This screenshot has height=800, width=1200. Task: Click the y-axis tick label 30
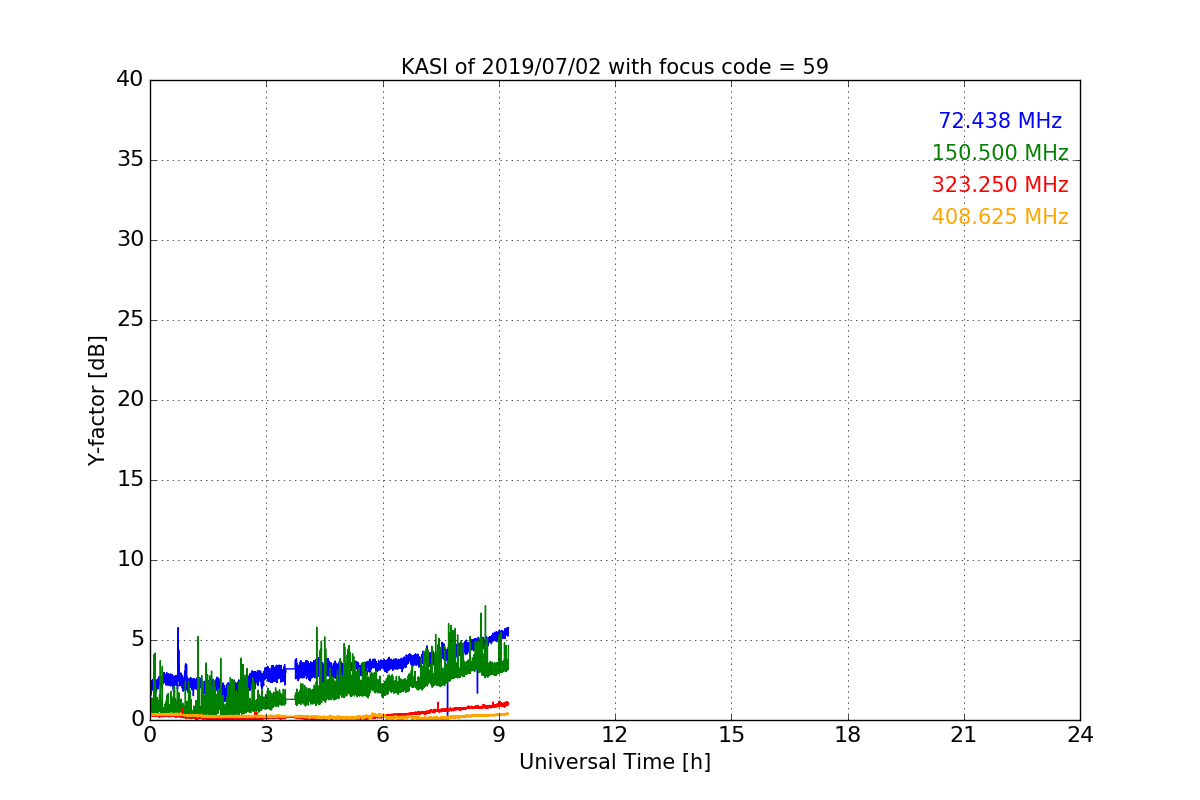point(130,240)
